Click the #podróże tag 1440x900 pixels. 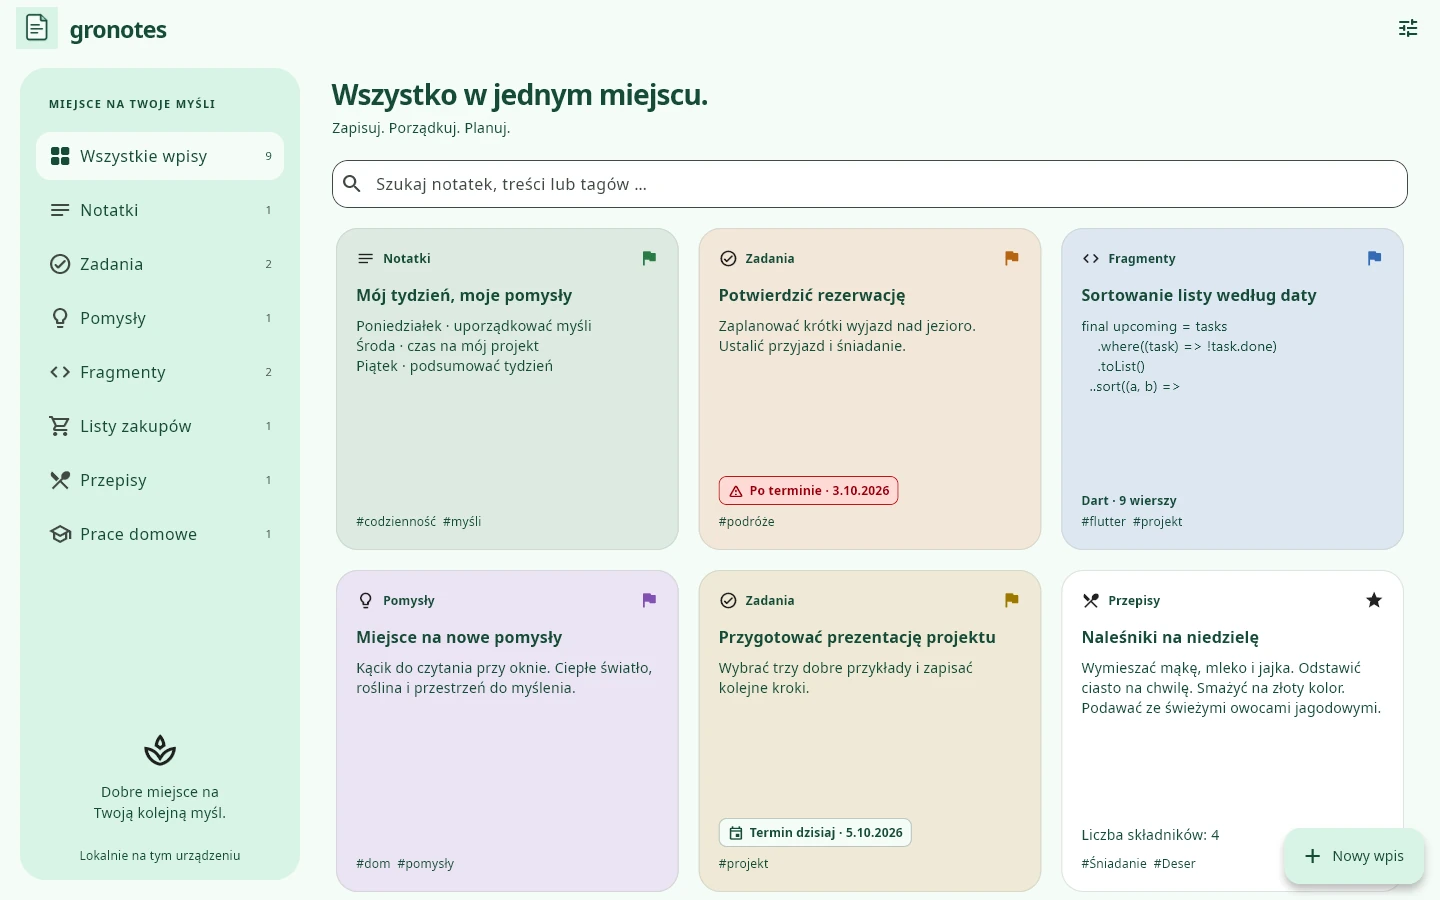pos(746,521)
